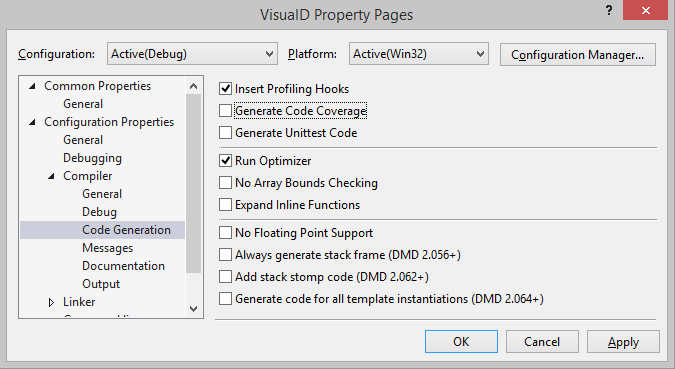
Task: Enable Expand Inline Functions
Action: (225, 205)
